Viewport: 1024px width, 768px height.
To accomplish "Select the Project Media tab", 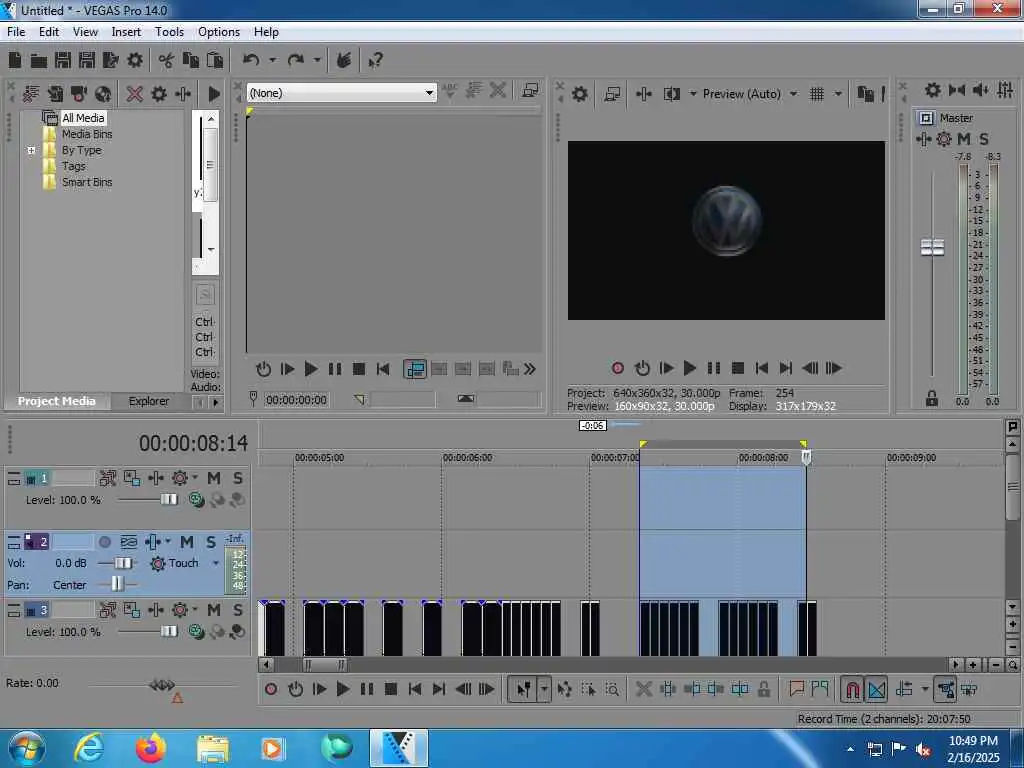I will (57, 401).
